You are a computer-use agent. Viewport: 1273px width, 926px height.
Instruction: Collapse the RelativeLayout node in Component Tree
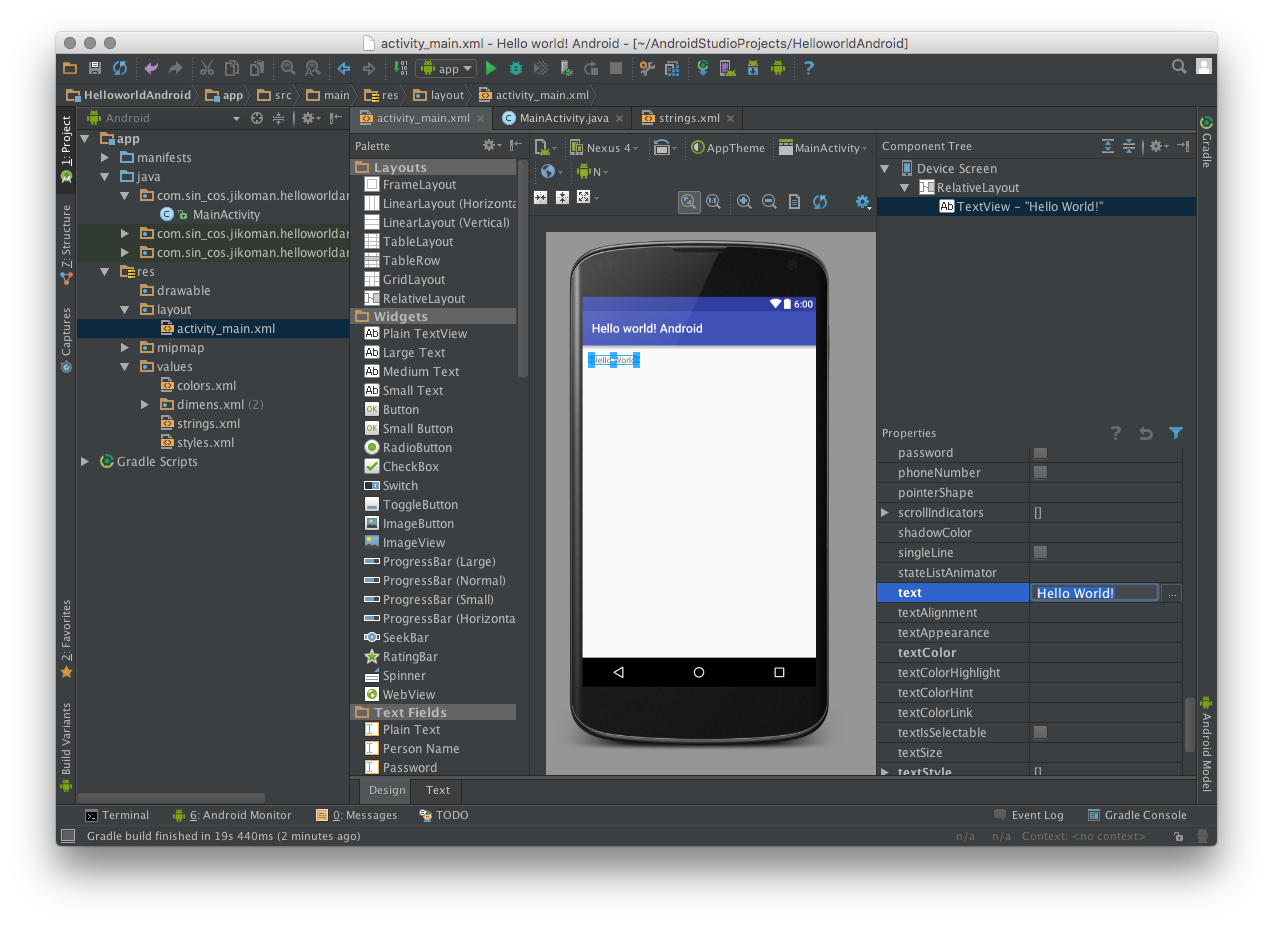905,187
